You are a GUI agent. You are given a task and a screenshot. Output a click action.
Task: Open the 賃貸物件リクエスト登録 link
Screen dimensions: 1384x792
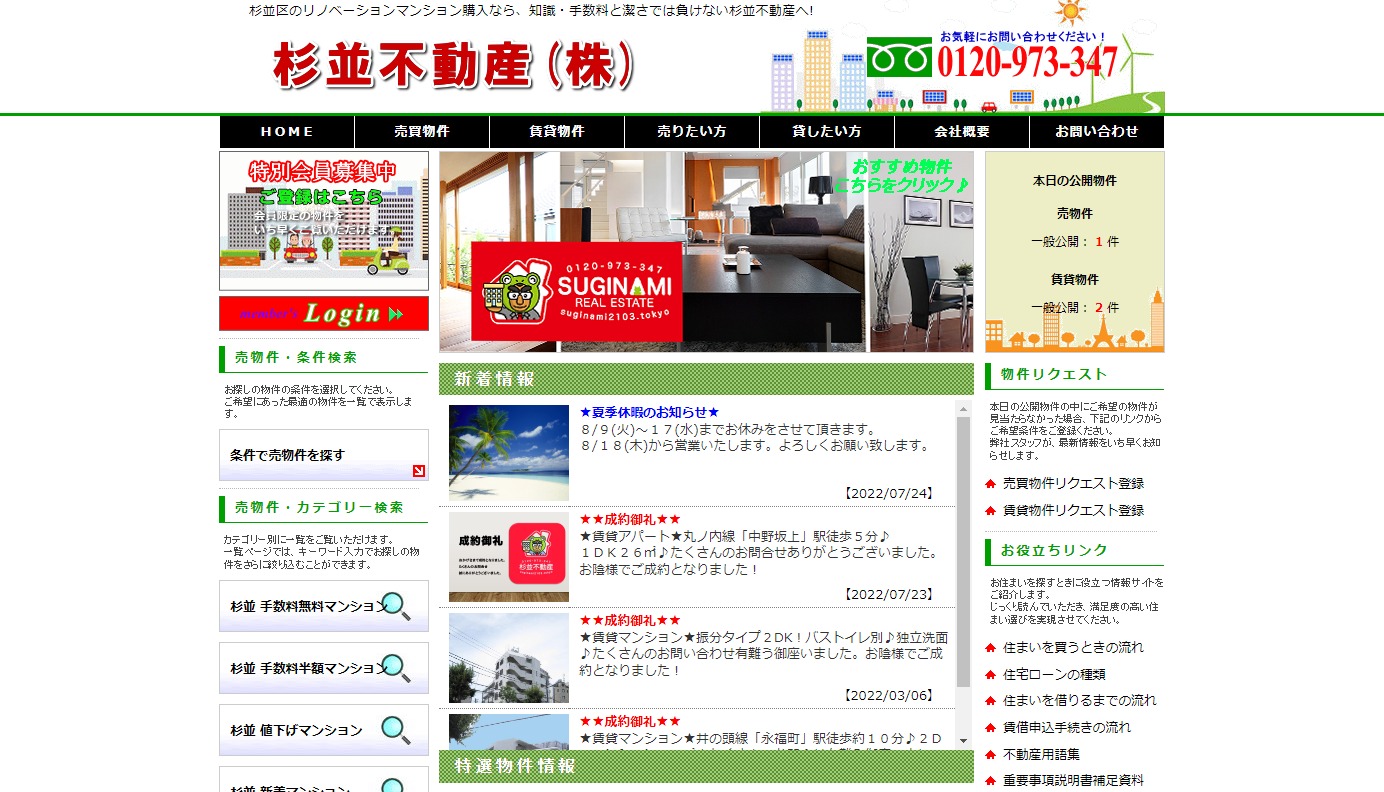[x=1073, y=510]
